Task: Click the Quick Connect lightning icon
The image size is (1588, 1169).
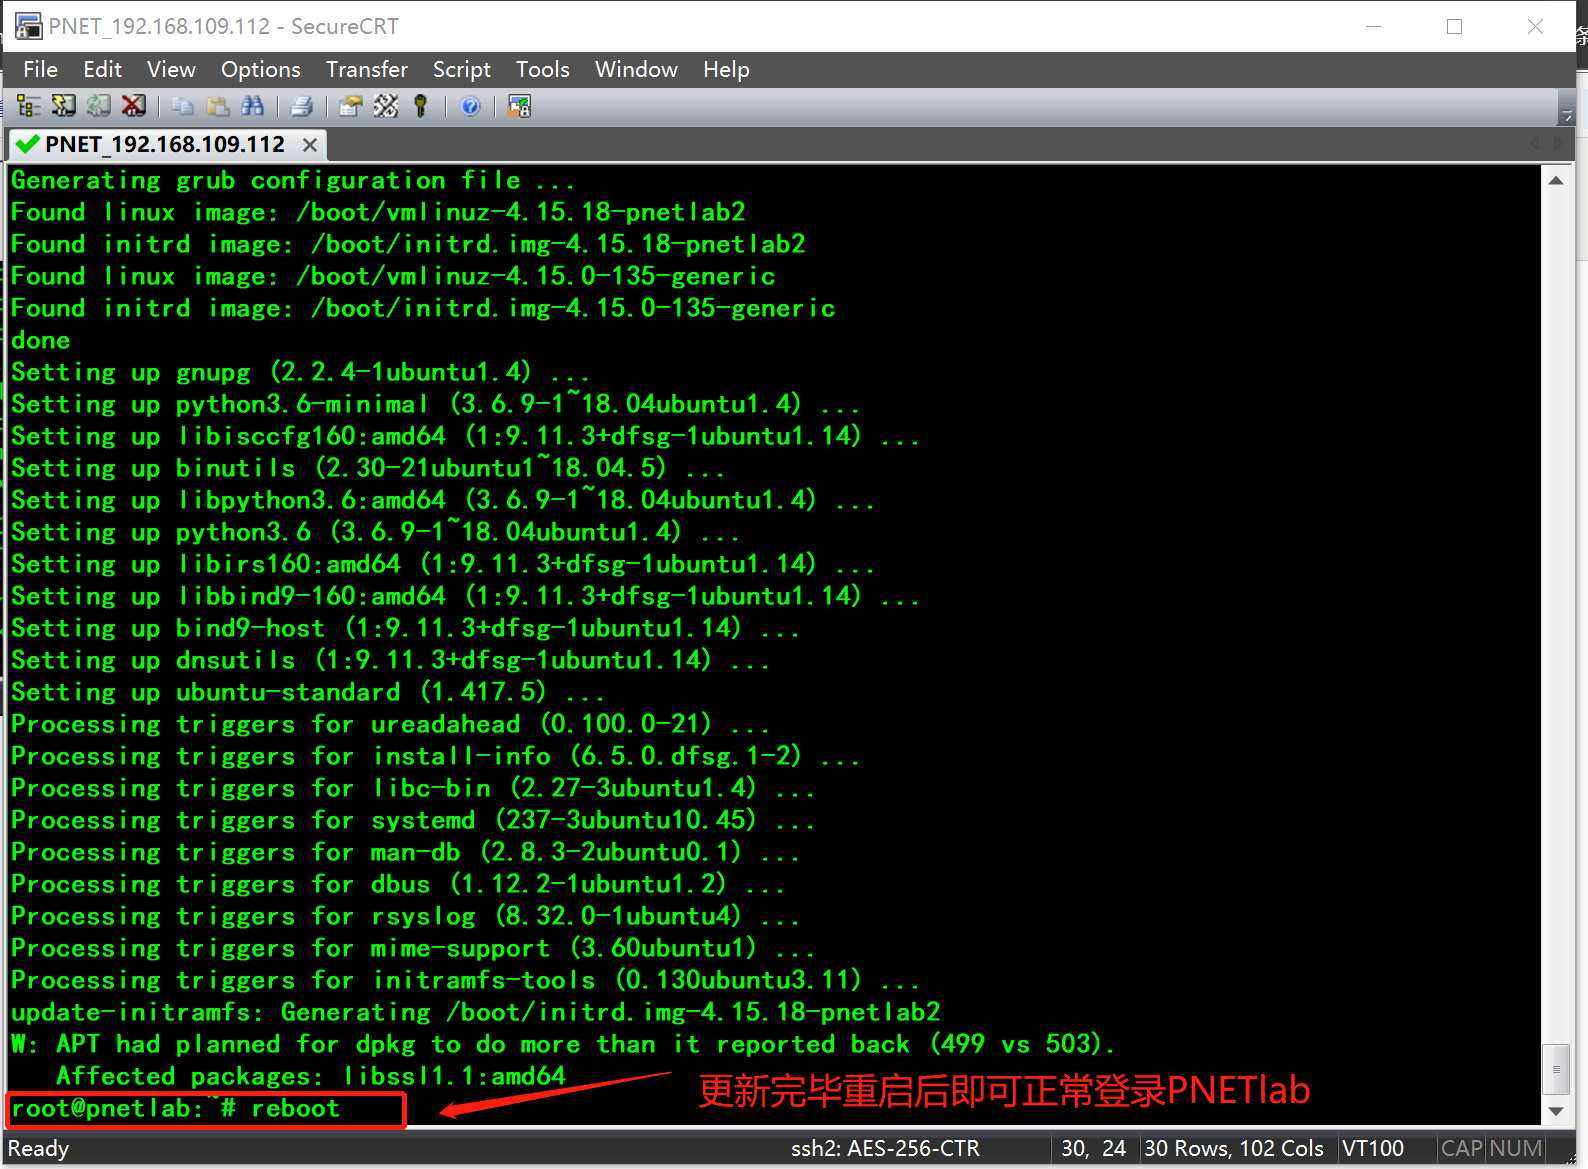Action: coord(64,106)
